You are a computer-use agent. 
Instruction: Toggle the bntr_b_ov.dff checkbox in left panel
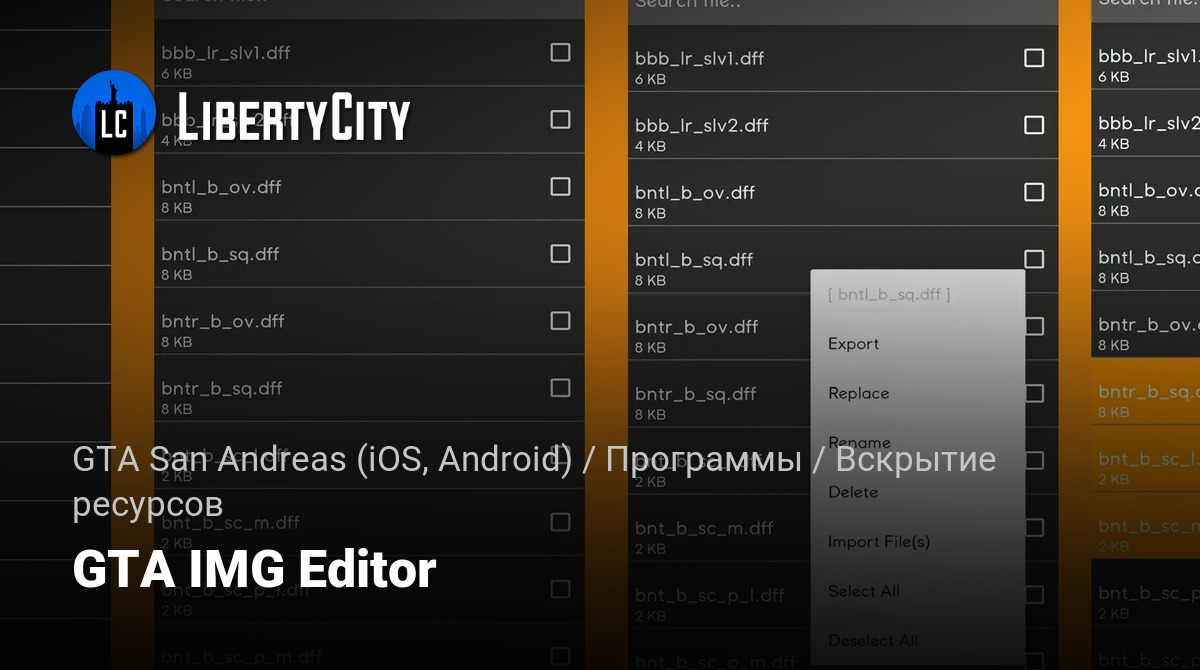tap(561, 320)
